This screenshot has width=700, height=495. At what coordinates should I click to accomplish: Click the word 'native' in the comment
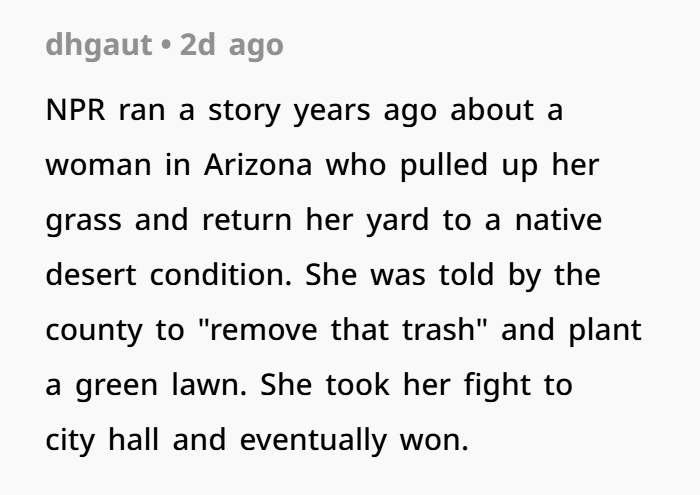point(558,220)
